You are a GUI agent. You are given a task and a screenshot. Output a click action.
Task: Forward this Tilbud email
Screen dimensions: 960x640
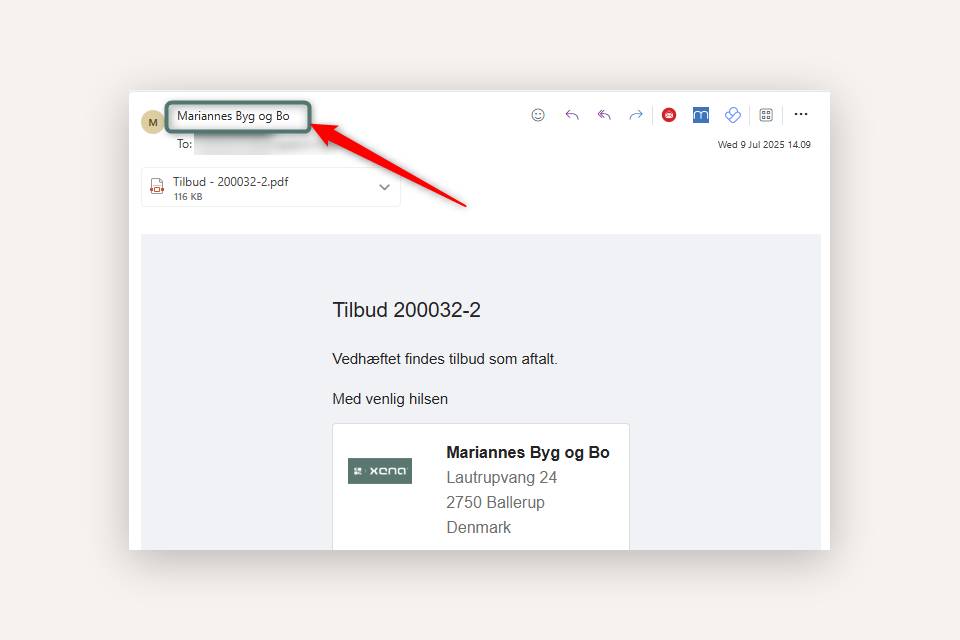coord(636,115)
